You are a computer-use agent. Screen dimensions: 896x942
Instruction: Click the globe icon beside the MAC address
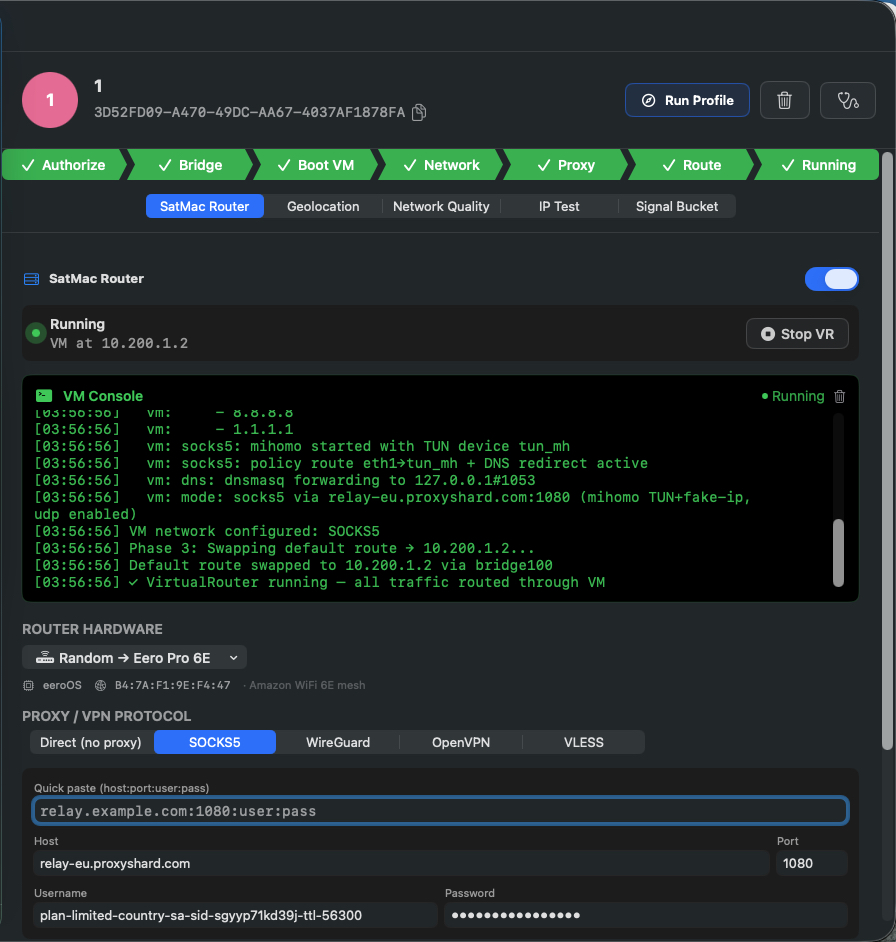tap(100, 685)
